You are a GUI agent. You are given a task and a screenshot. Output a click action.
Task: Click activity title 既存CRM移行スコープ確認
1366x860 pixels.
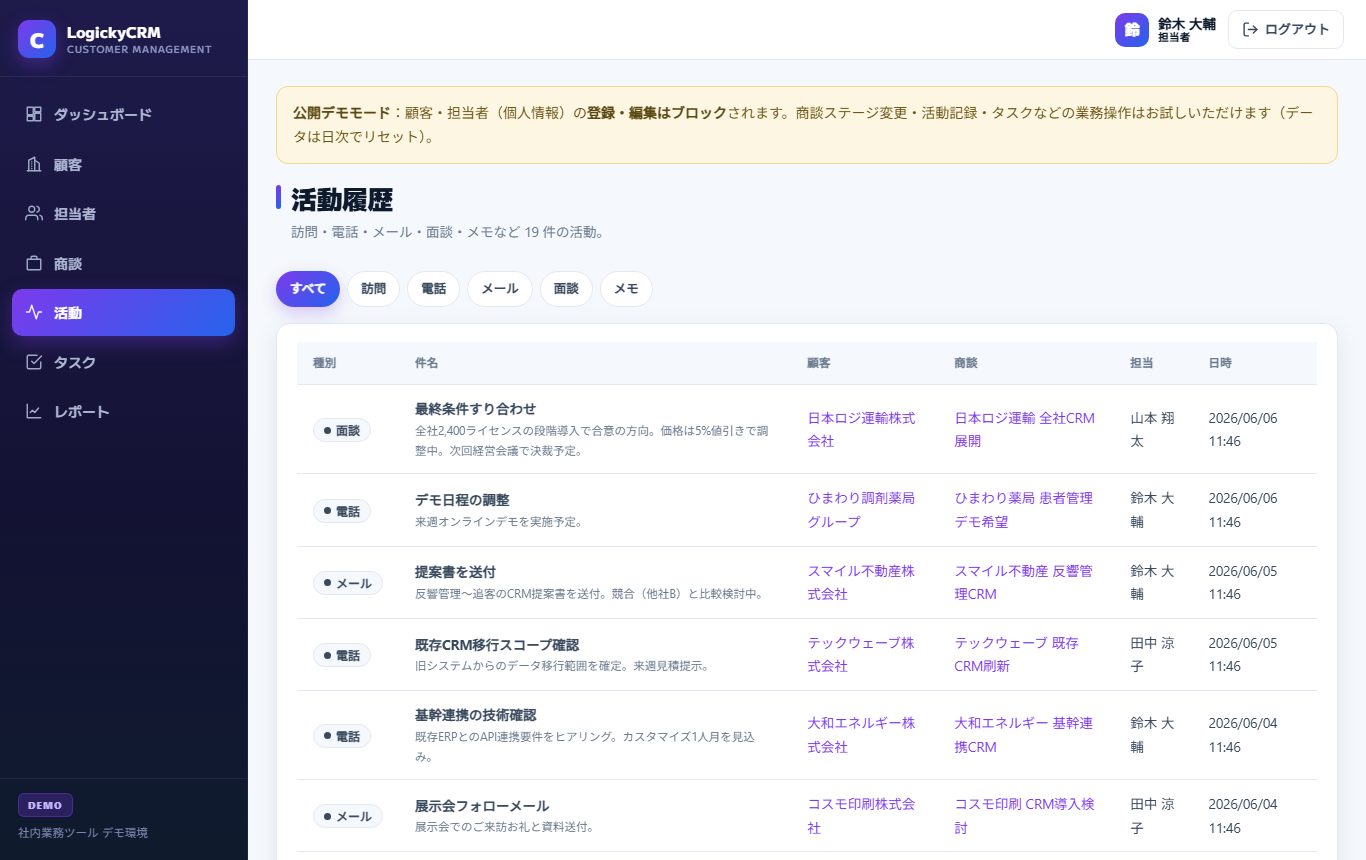(x=497, y=645)
